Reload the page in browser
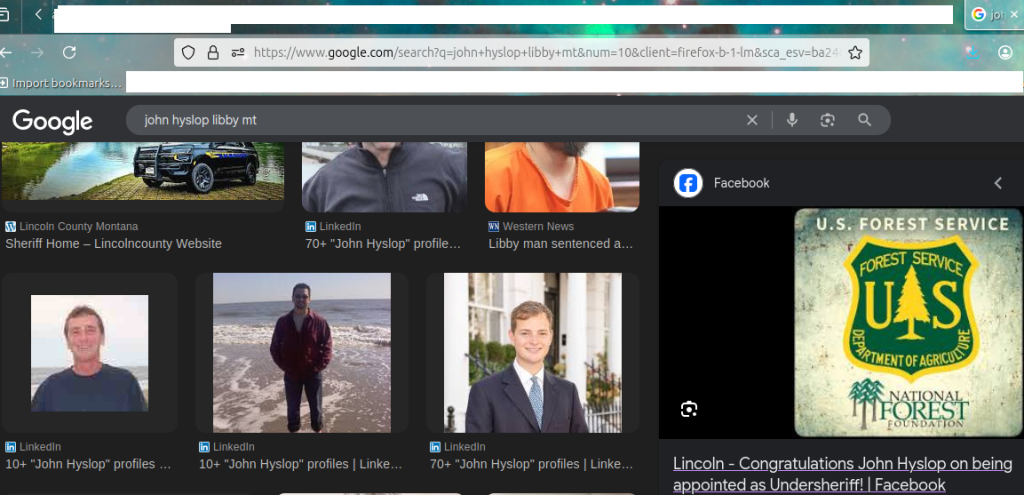This screenshot has width=1024, height=495. click(x=69, y=52)
